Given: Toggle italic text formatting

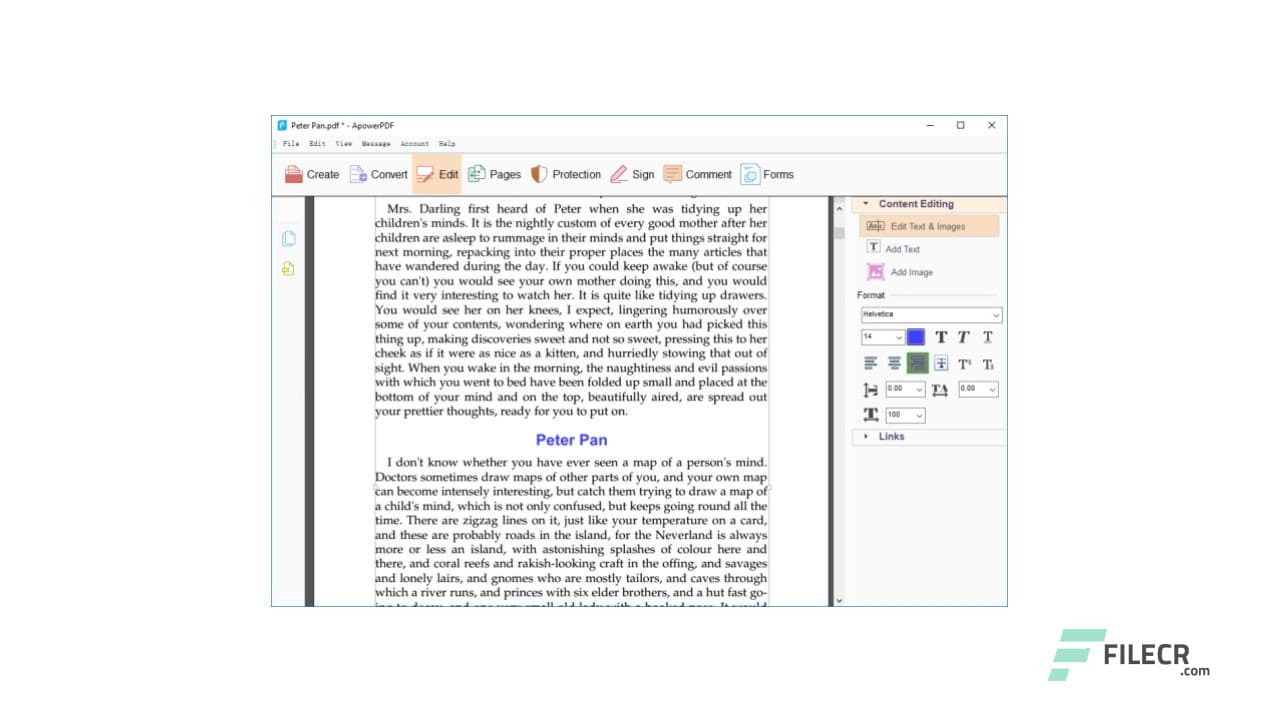Looking at the screenshot, I should 963,337.
